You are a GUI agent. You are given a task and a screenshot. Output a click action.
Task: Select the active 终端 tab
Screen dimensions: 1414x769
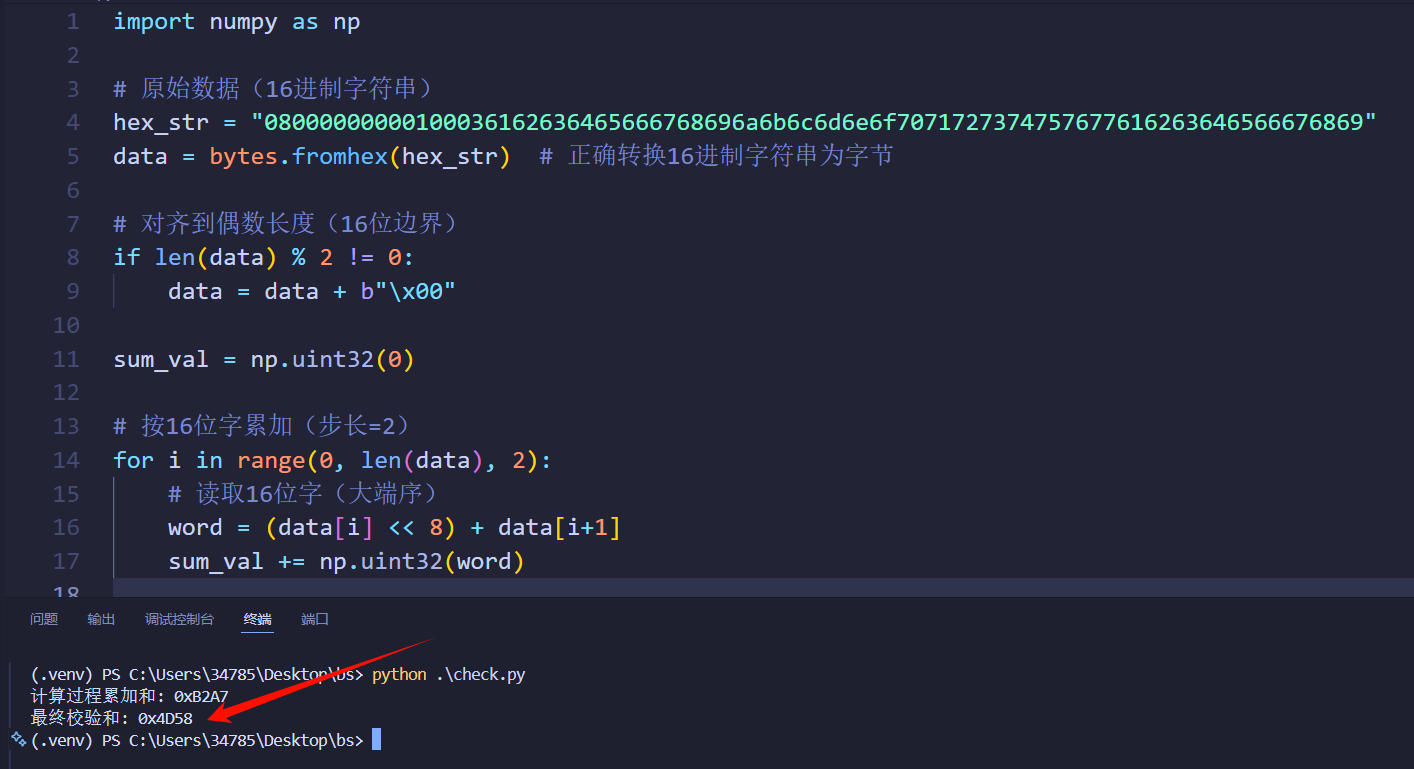pyautogui.click(x=257, y=619)
